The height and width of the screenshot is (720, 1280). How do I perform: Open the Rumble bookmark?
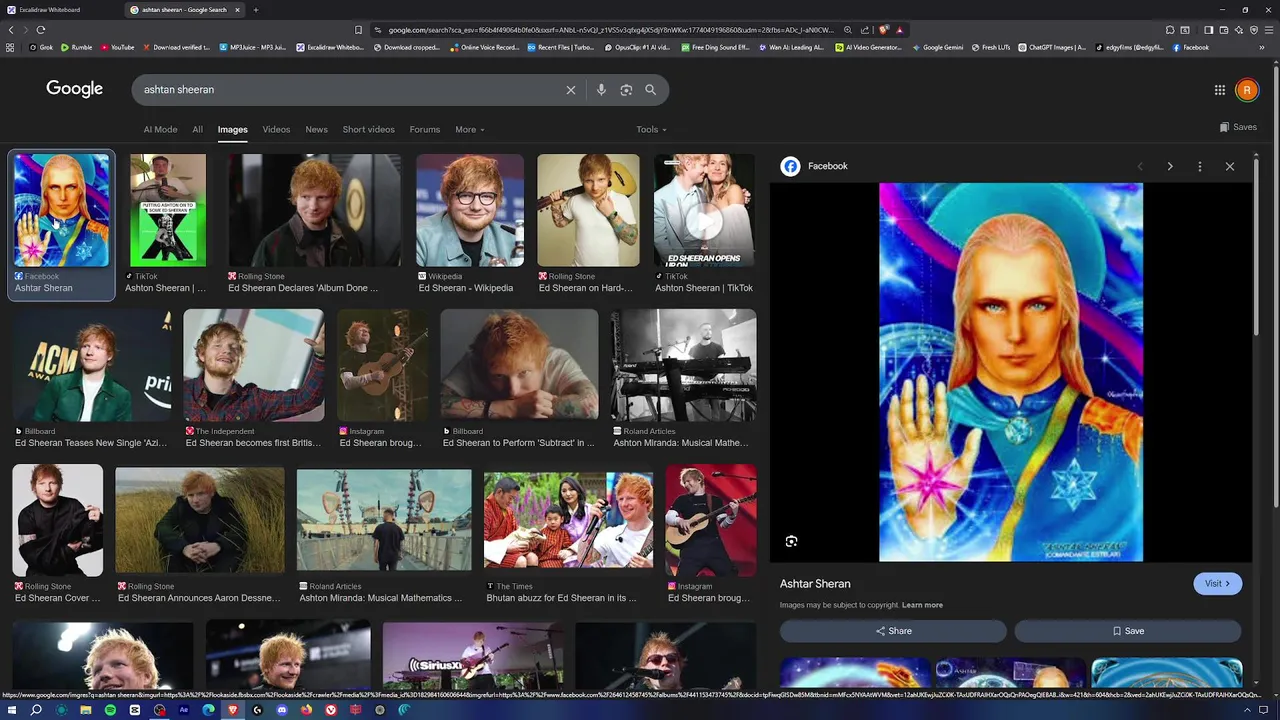point(76,47)
